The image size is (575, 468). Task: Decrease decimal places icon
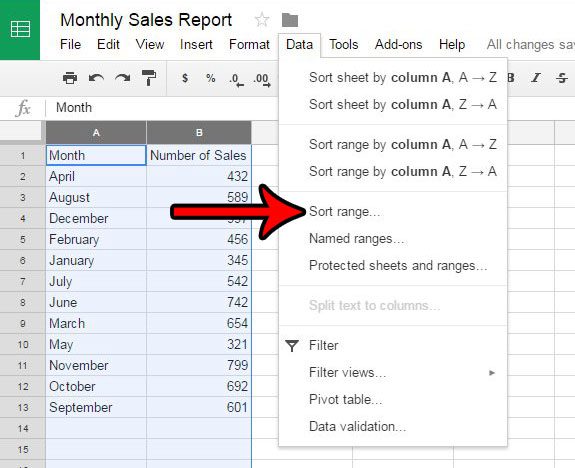pyautogui.click(x=236, y=80)
